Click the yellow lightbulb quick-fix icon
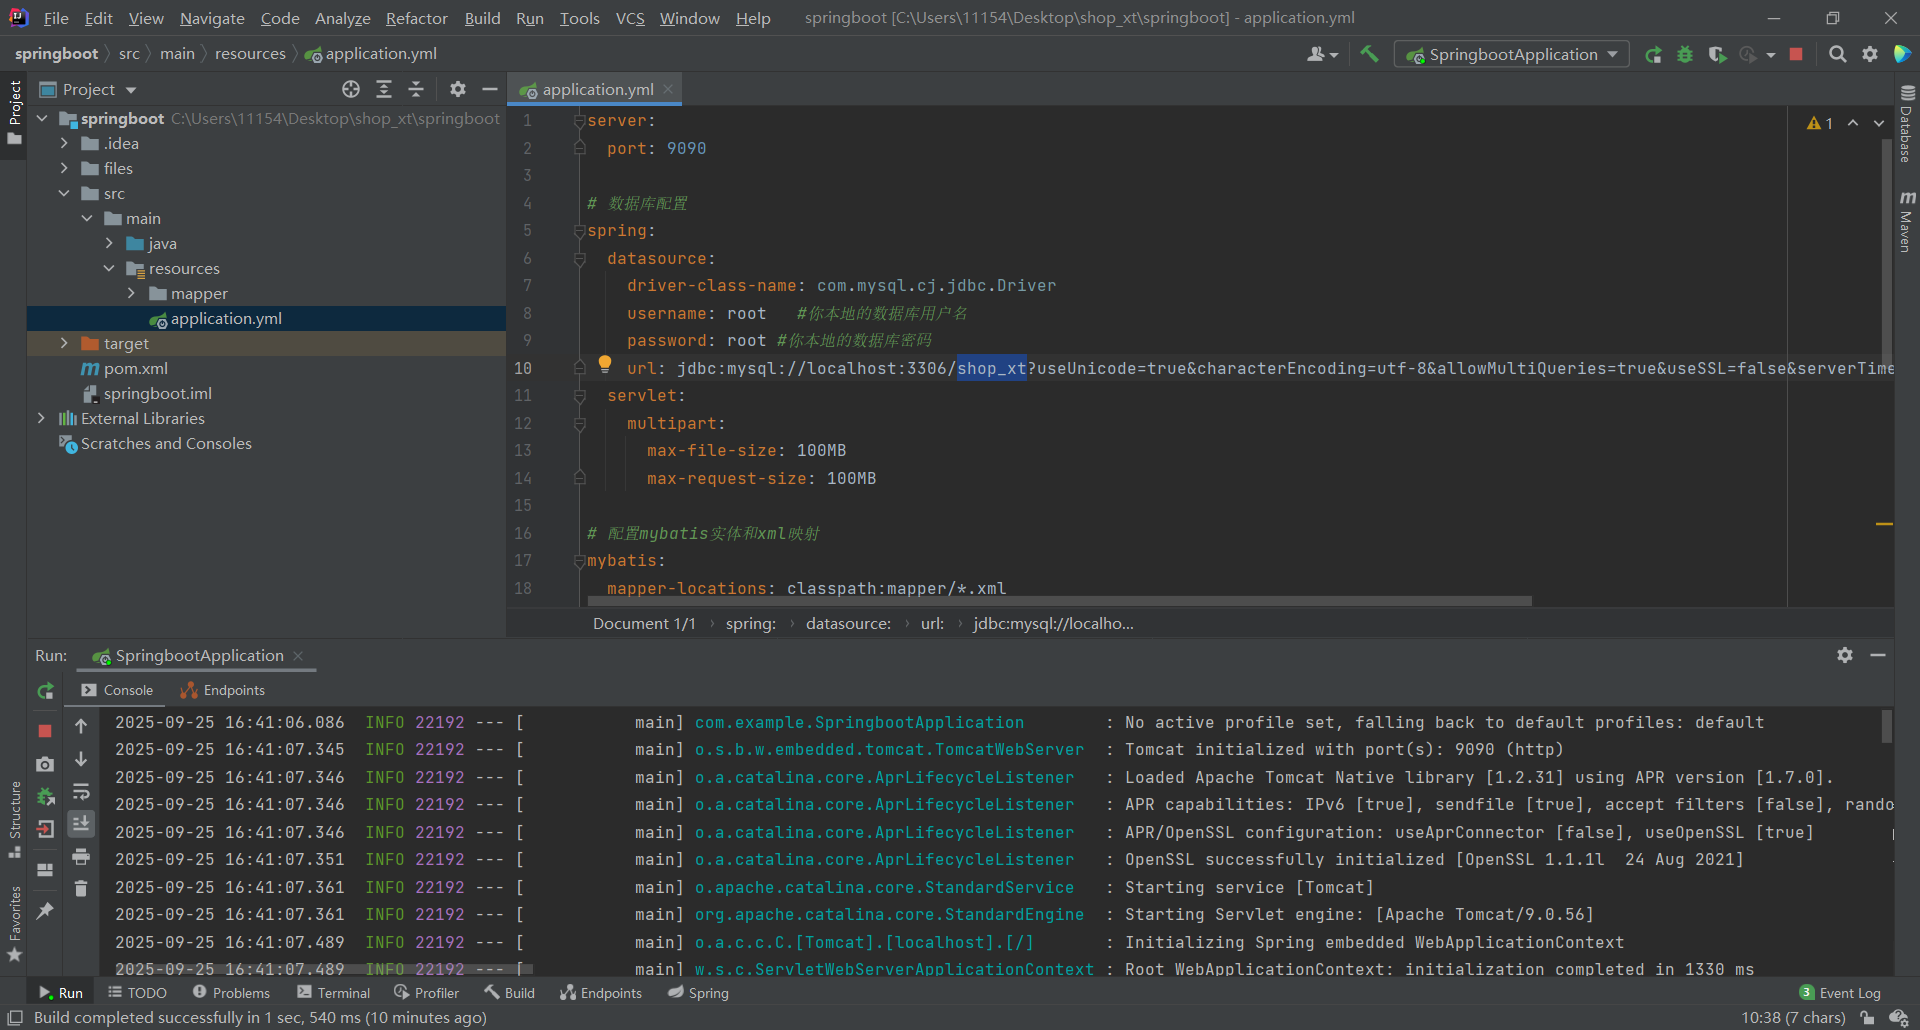1920x1030 pixels. (604, 364)
